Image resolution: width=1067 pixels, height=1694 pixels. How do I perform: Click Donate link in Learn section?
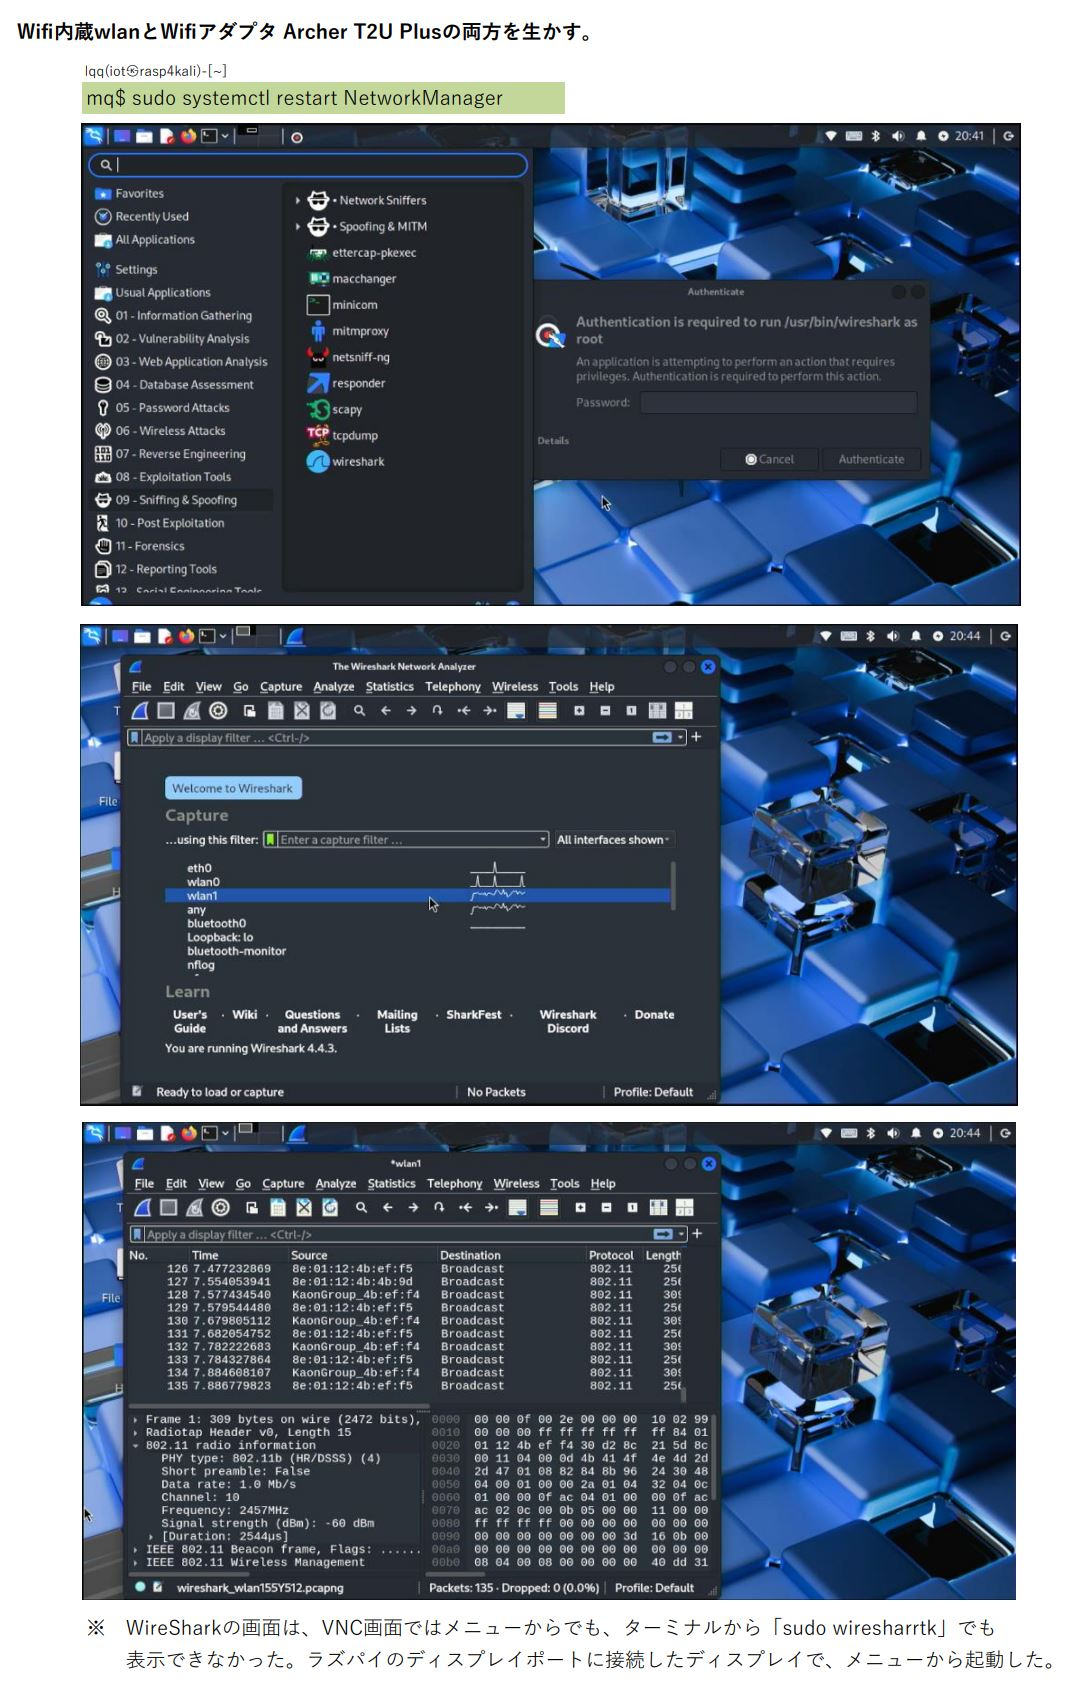point(654,1015)
